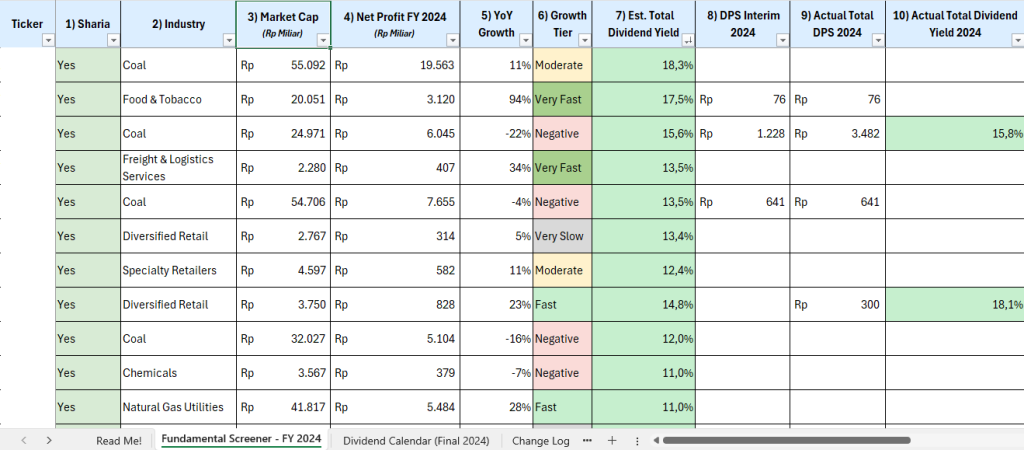Show more hidden sheet tabs via ellipsis
The width and height of the screenshot is (1024, 450).
587,440
